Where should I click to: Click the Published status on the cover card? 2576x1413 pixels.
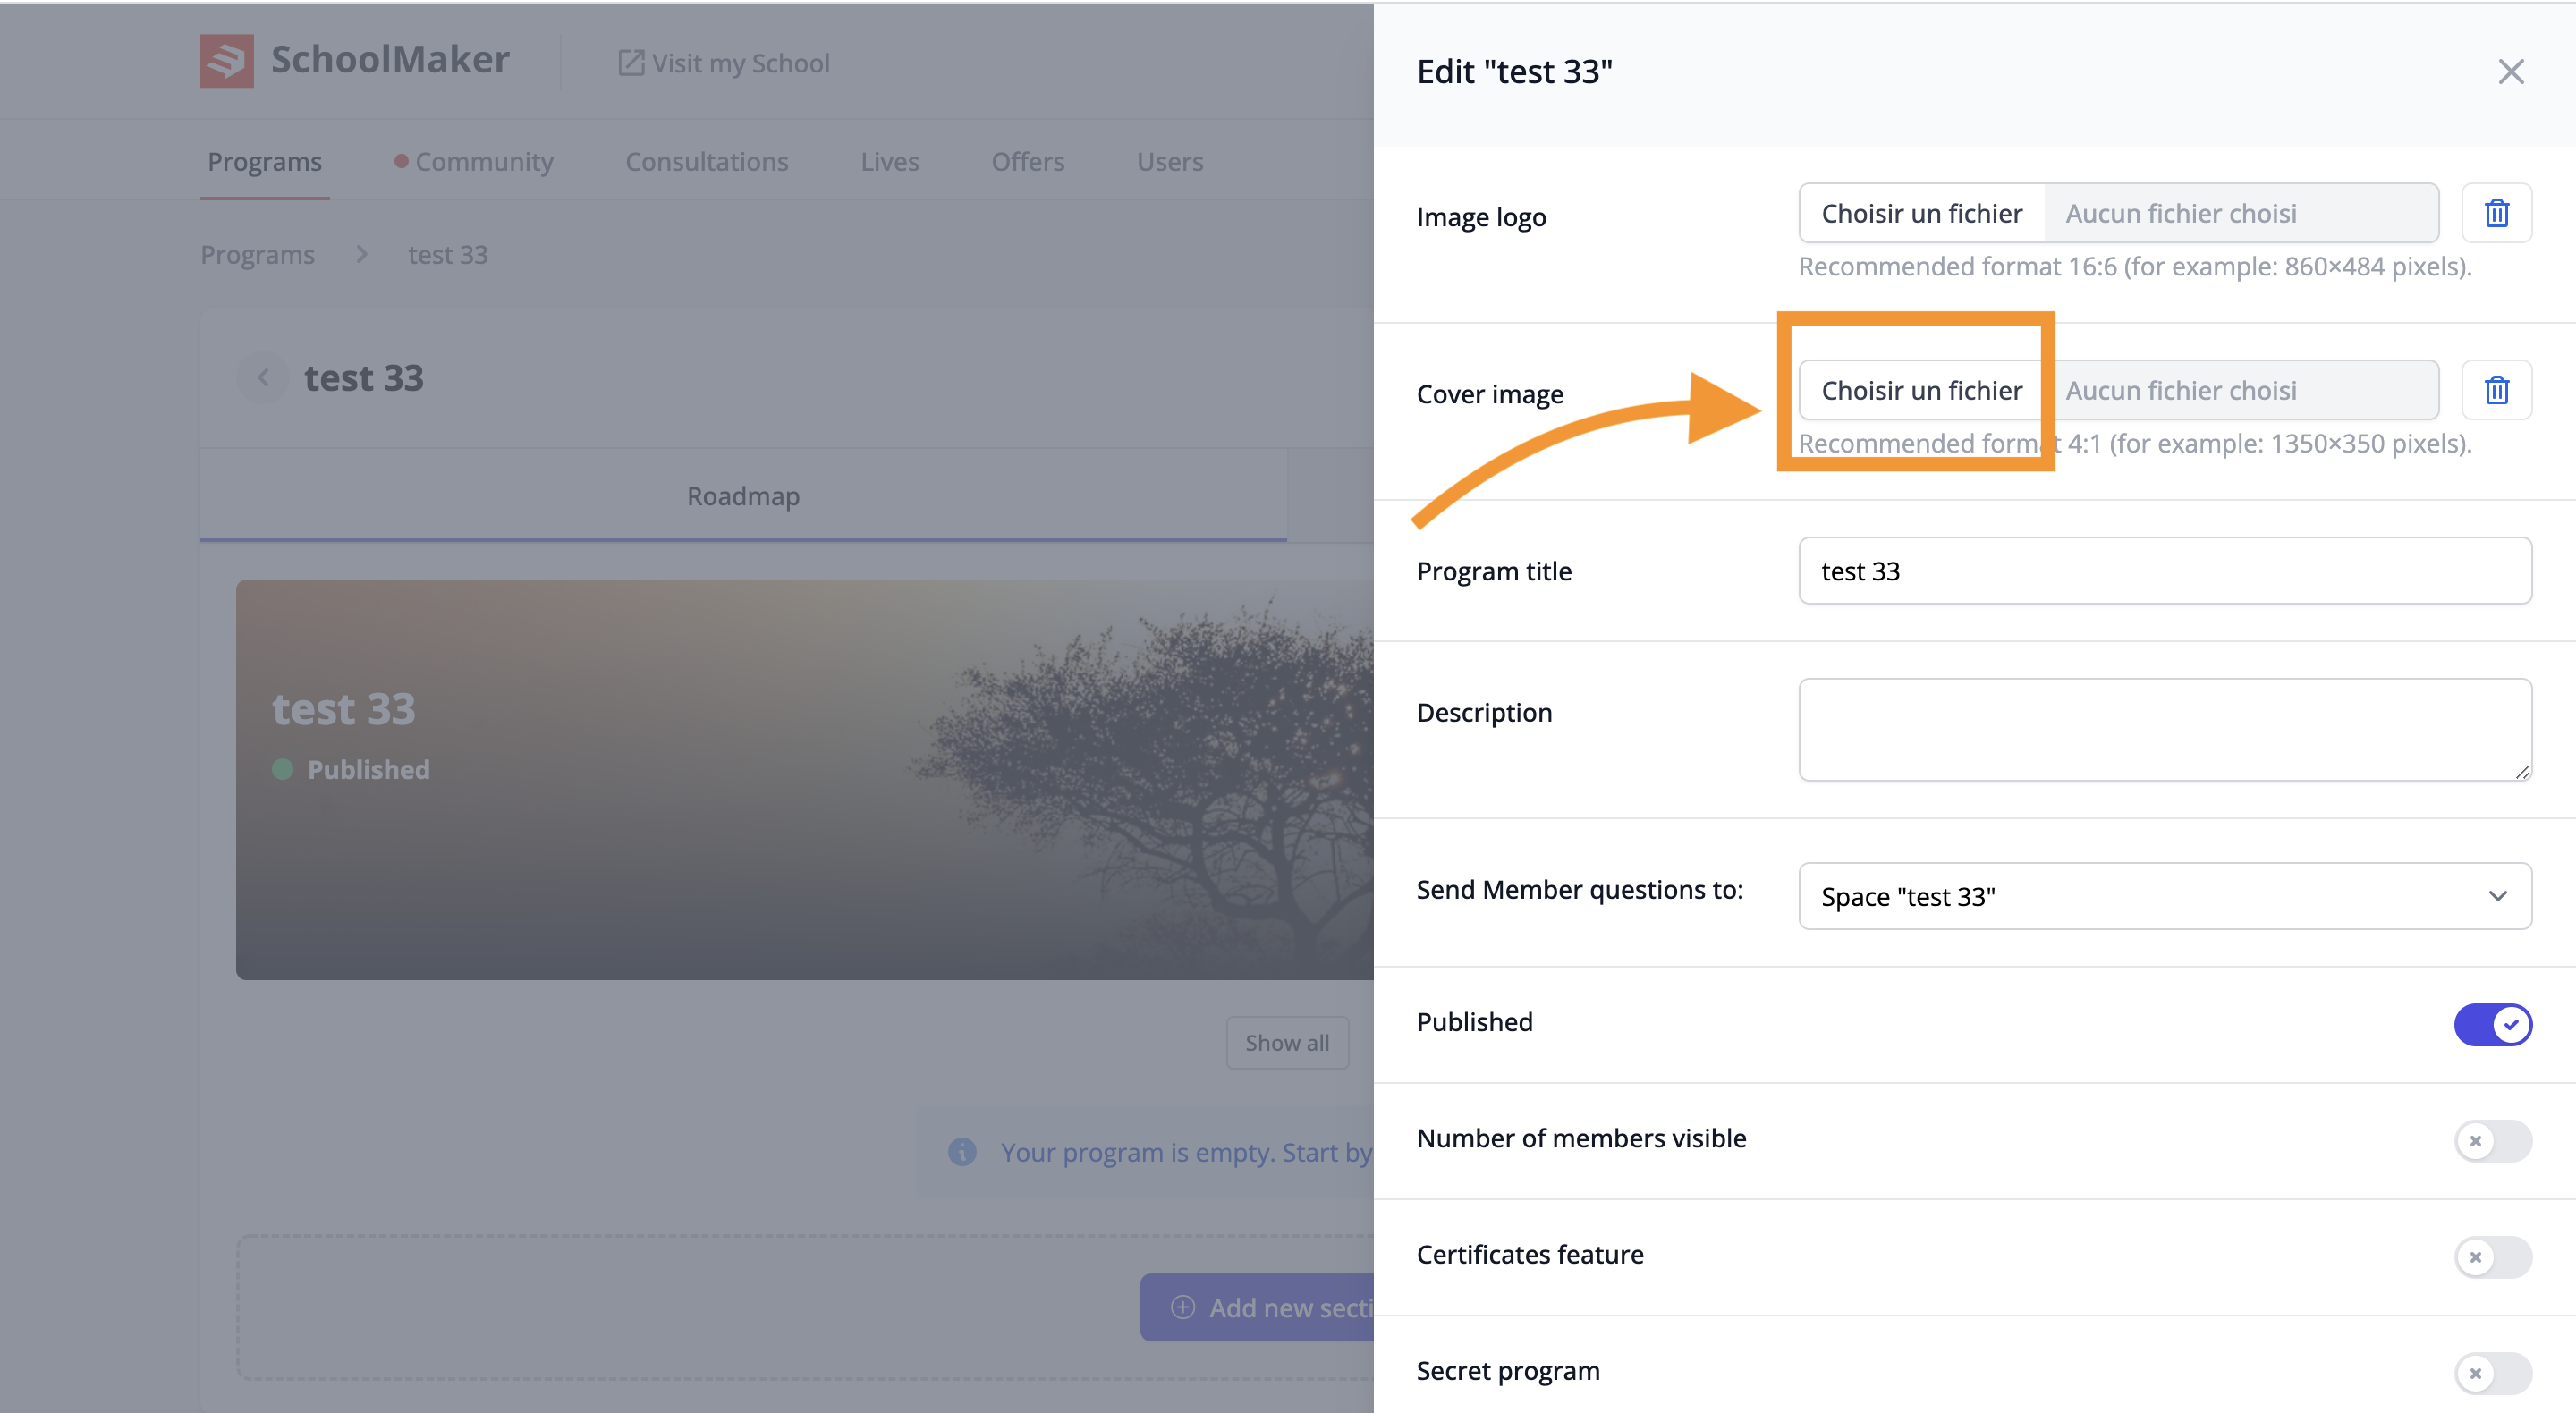tap(351, 769)
